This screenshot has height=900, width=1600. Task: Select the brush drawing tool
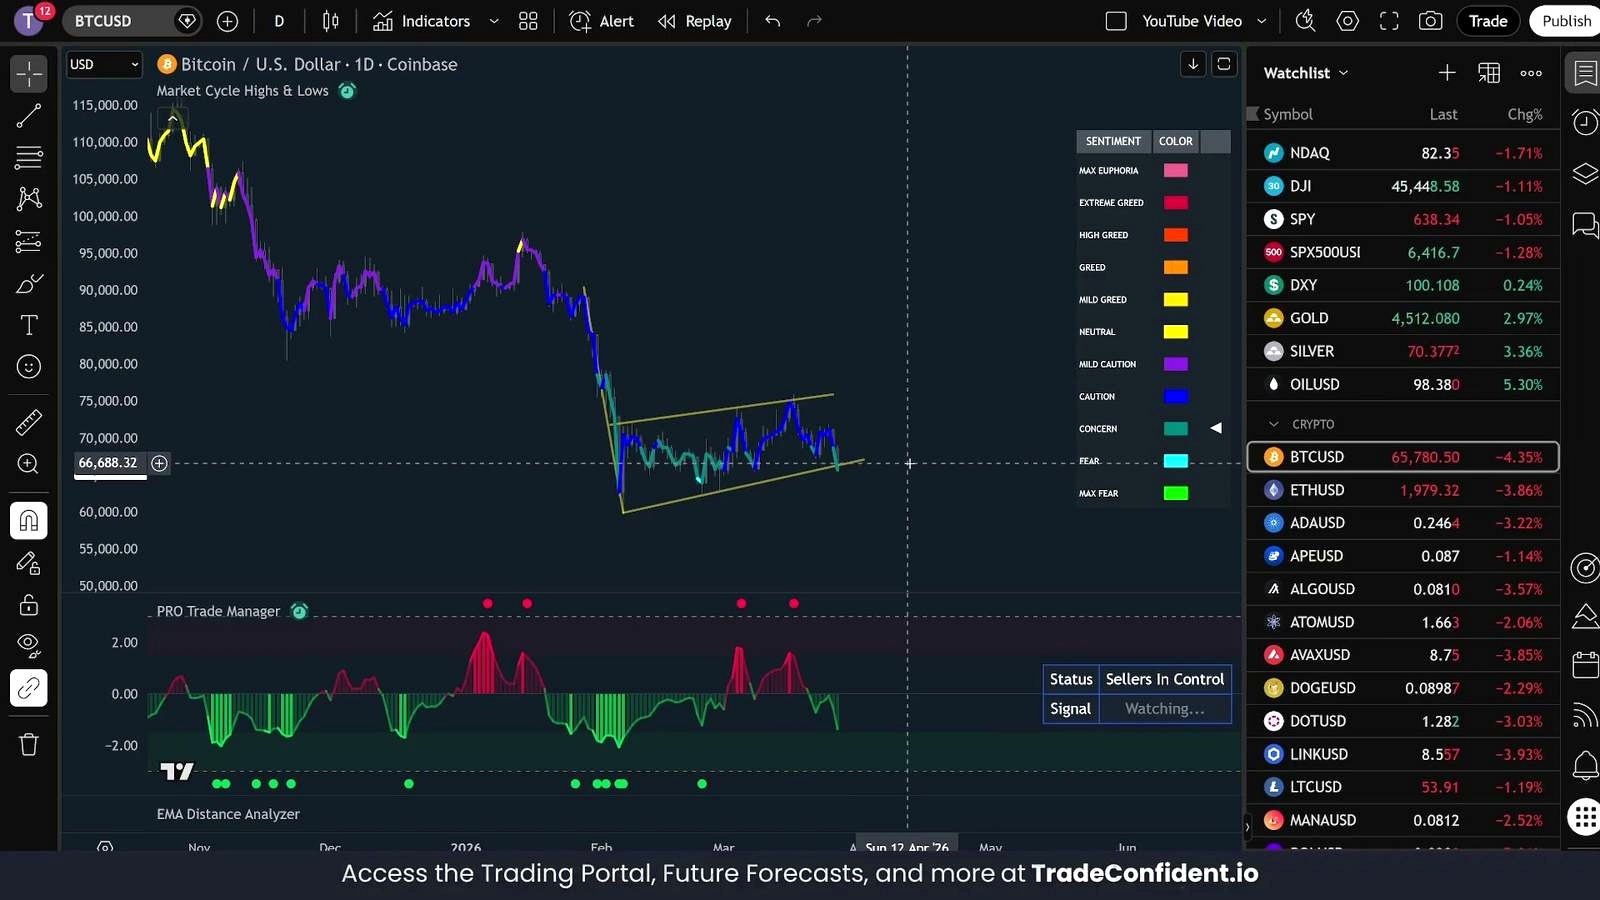(29, 284)
